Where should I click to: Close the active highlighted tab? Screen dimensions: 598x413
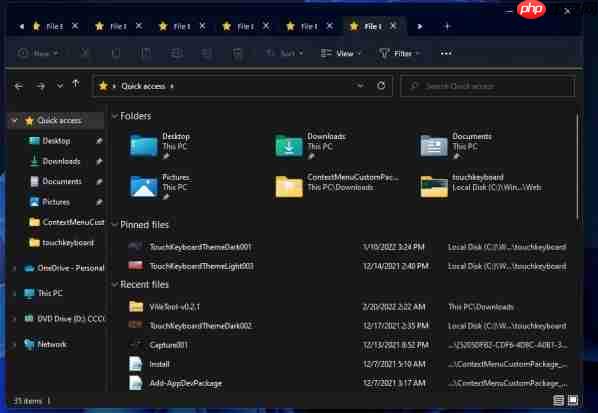[x=393, y=26]
